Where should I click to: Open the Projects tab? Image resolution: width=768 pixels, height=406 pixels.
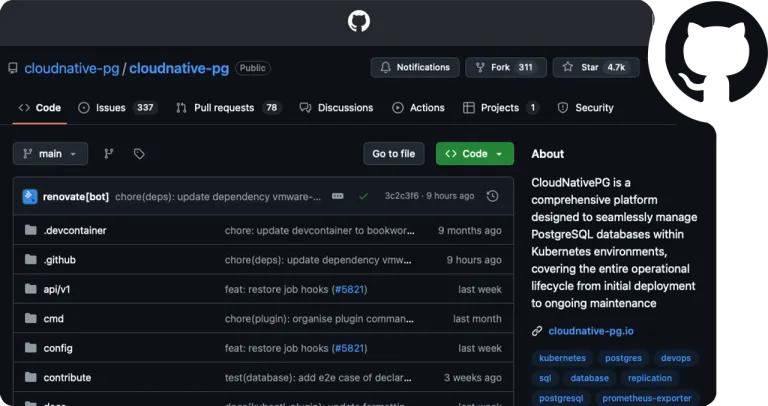[x=501, y=108]
